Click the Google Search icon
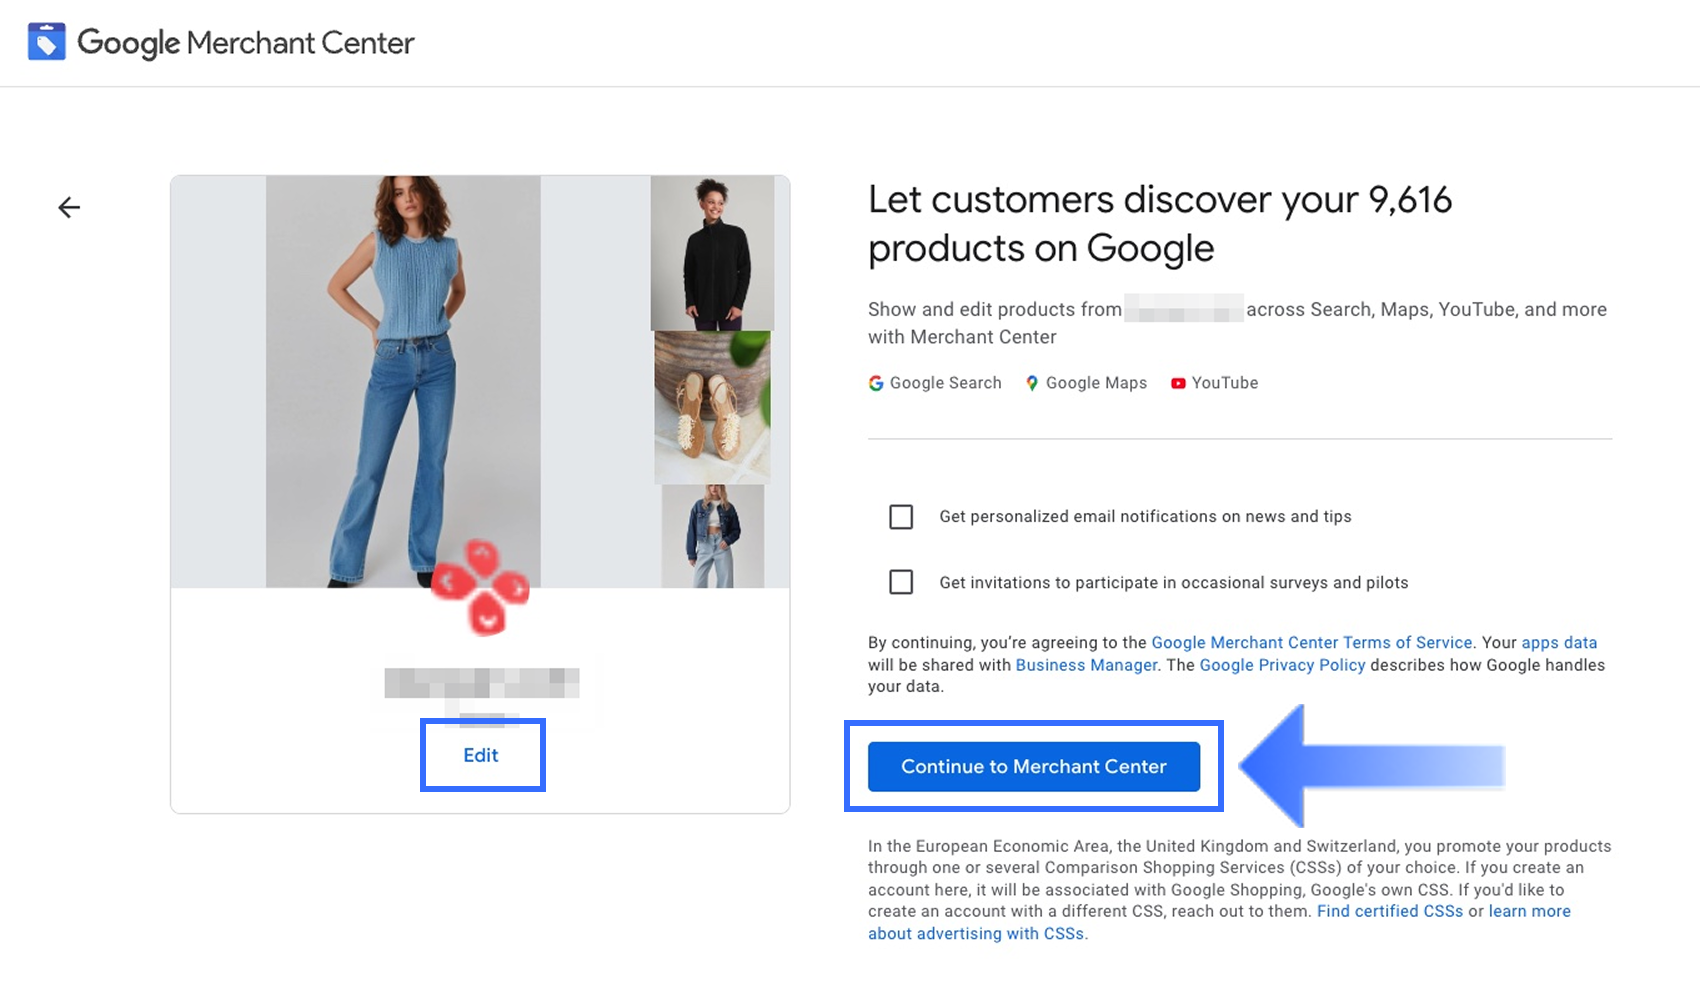The image size is (1700, 994). (876, 383)
